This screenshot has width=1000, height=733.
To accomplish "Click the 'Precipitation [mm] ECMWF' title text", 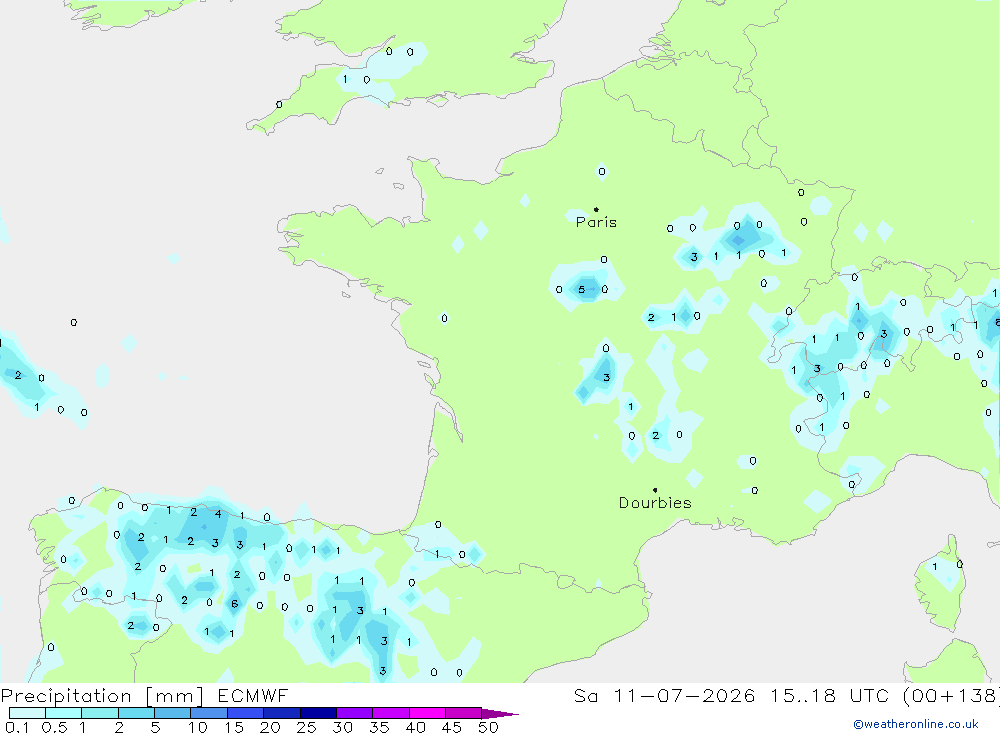I will 144,696.
